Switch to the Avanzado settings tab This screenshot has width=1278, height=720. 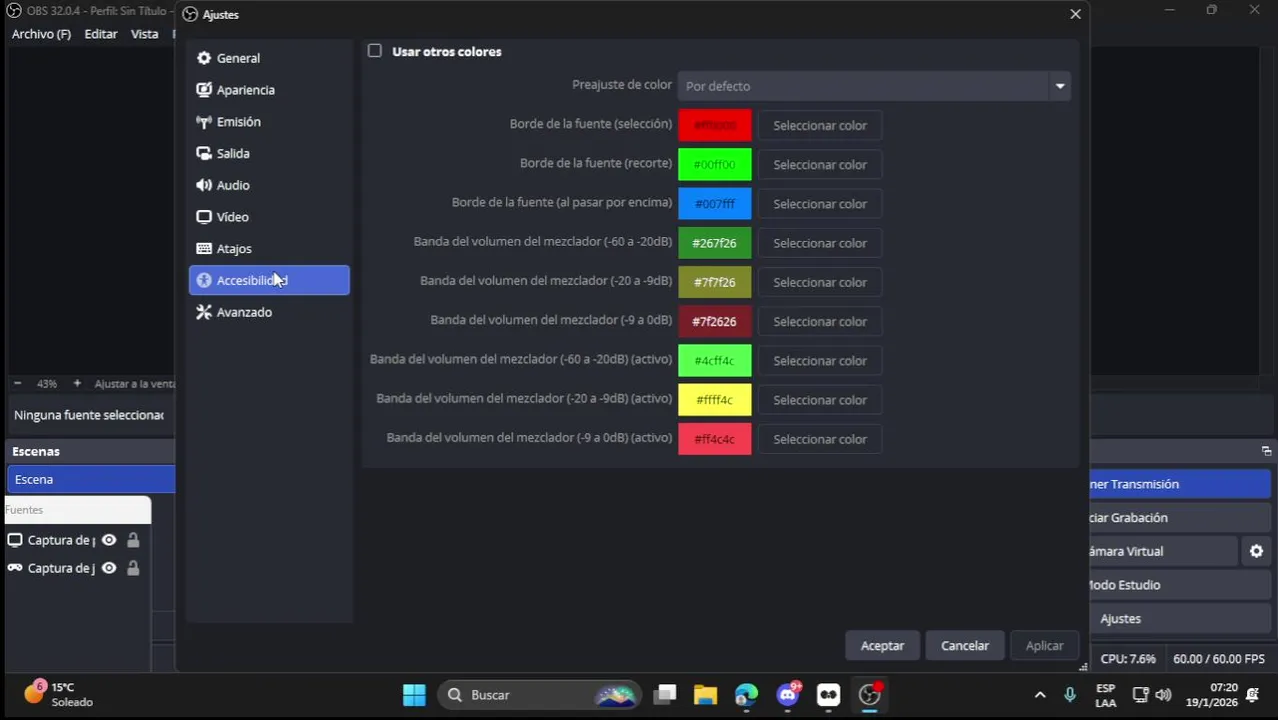click(269, 312)
